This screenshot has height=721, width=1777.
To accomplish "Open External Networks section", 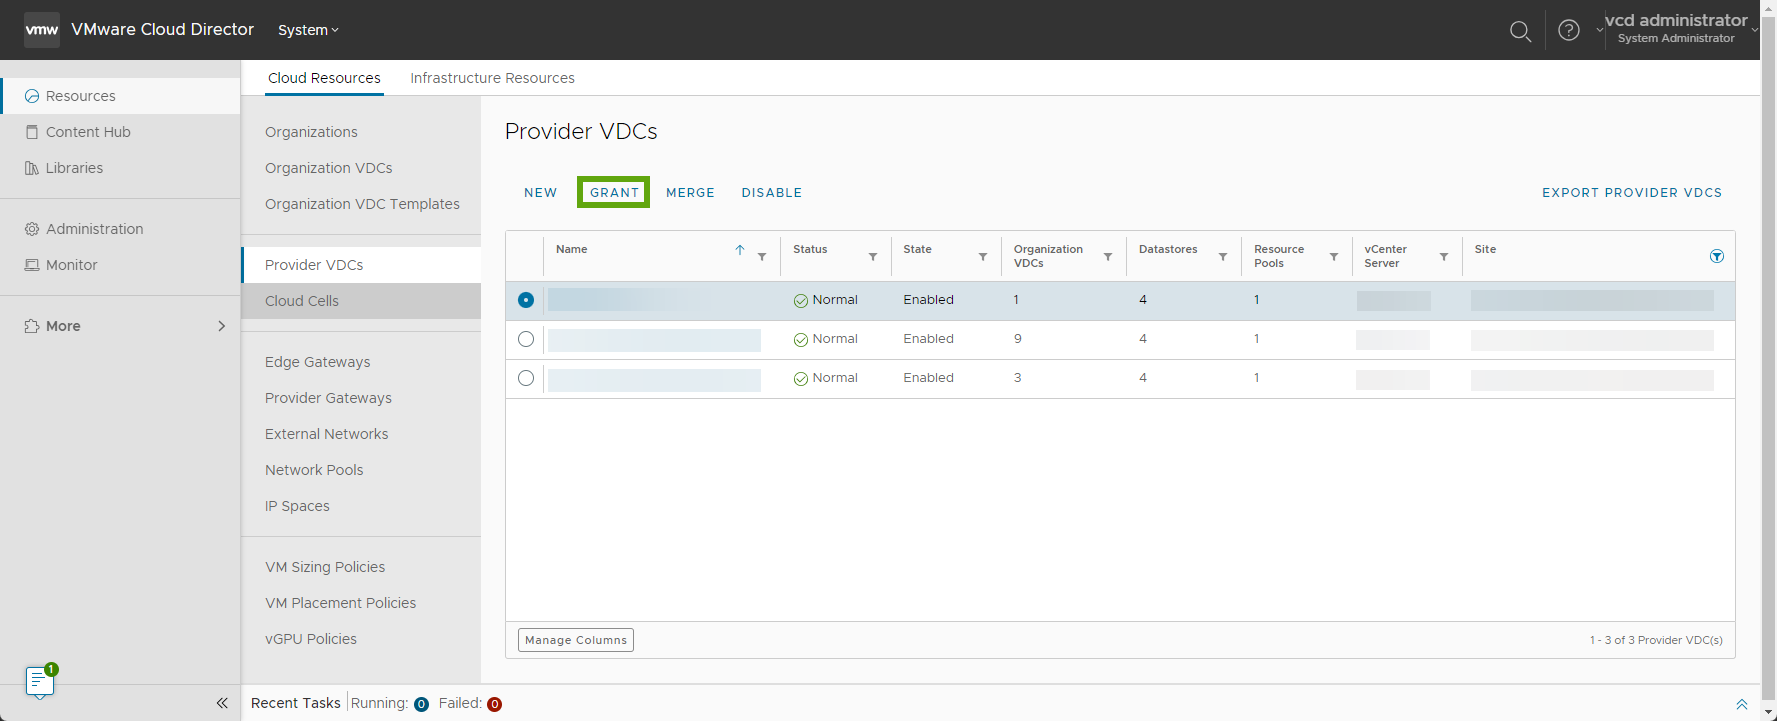I will point(326,434).
